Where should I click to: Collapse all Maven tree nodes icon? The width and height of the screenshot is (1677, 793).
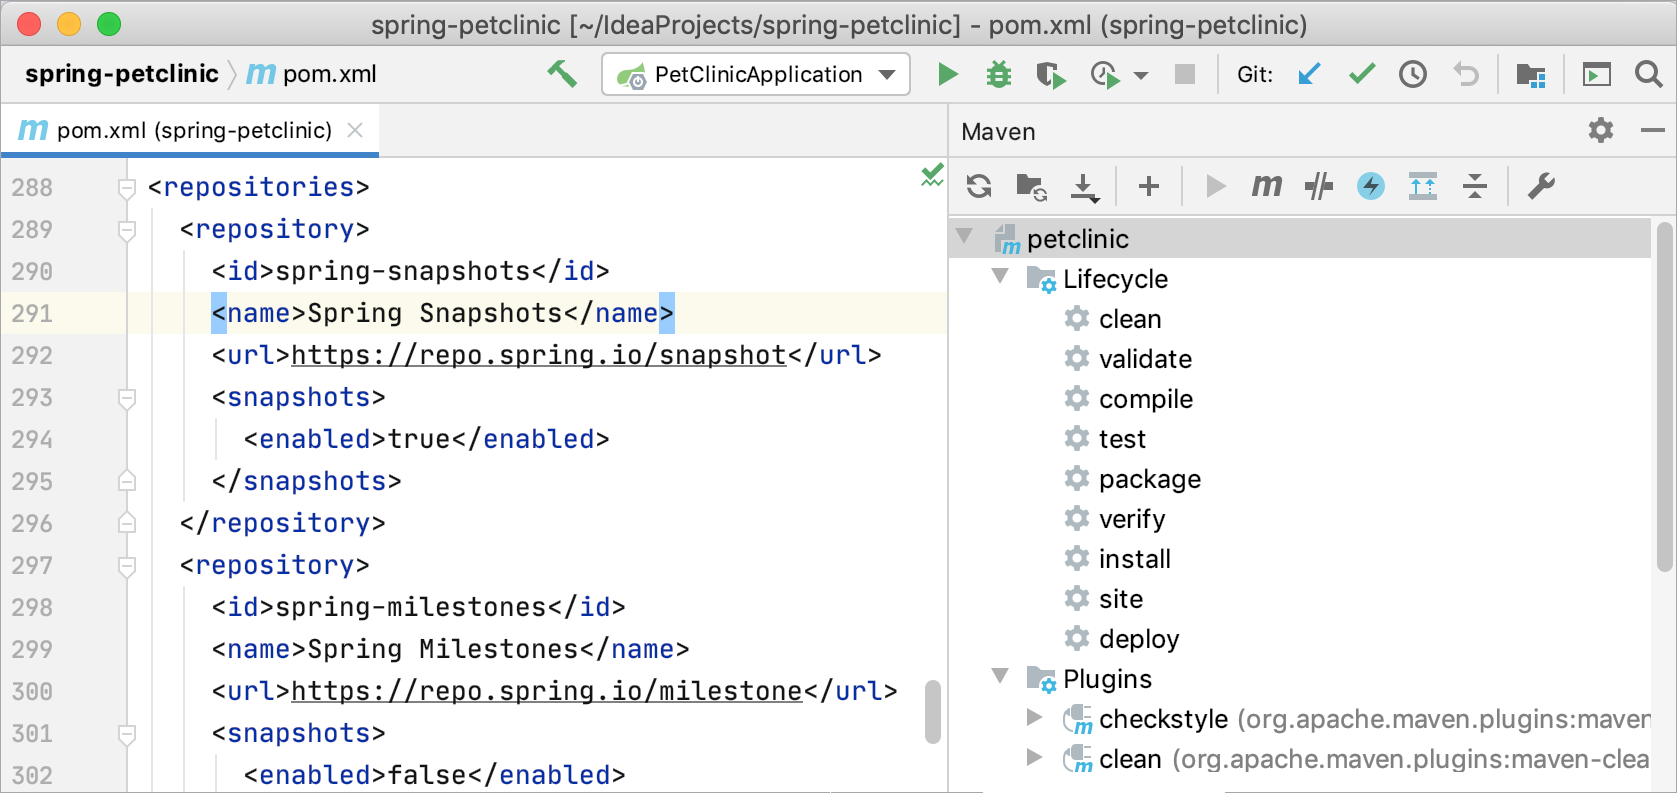1475,186
